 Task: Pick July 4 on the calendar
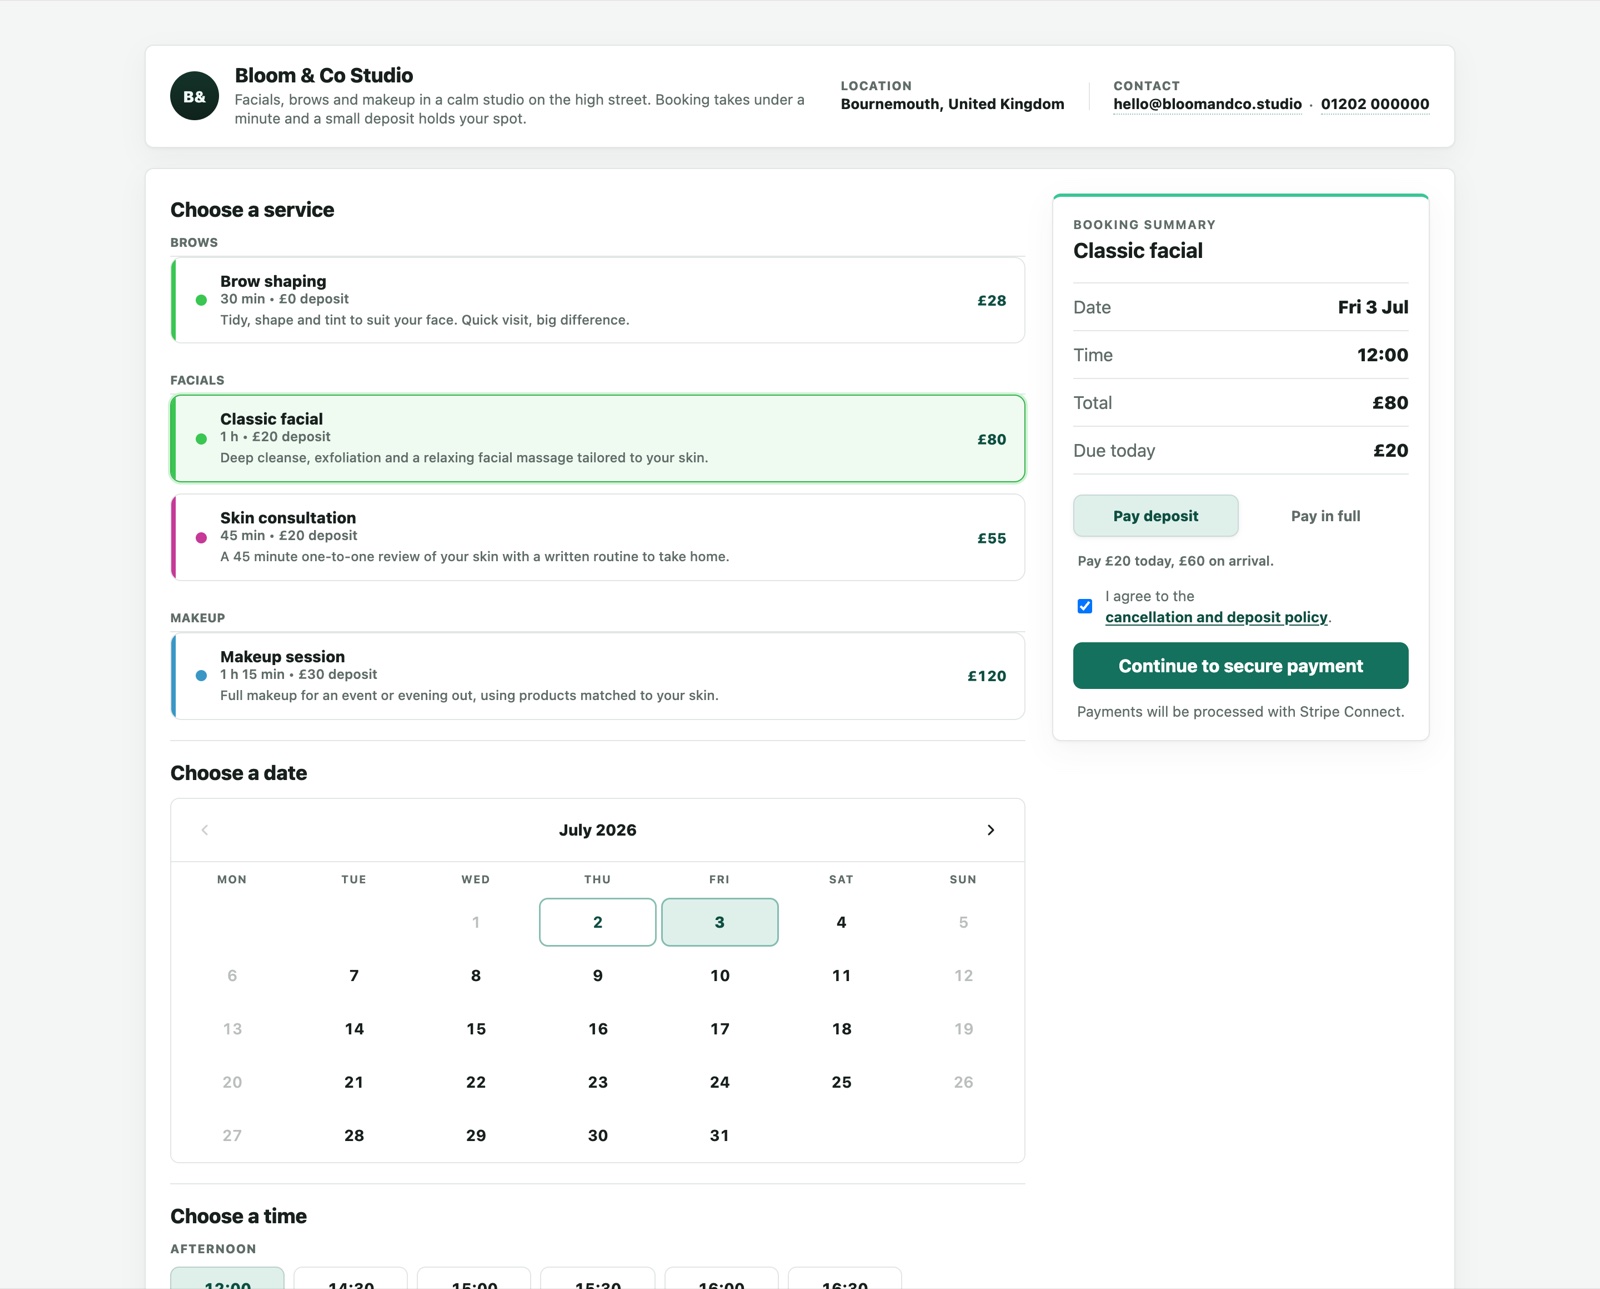[842, 922]
